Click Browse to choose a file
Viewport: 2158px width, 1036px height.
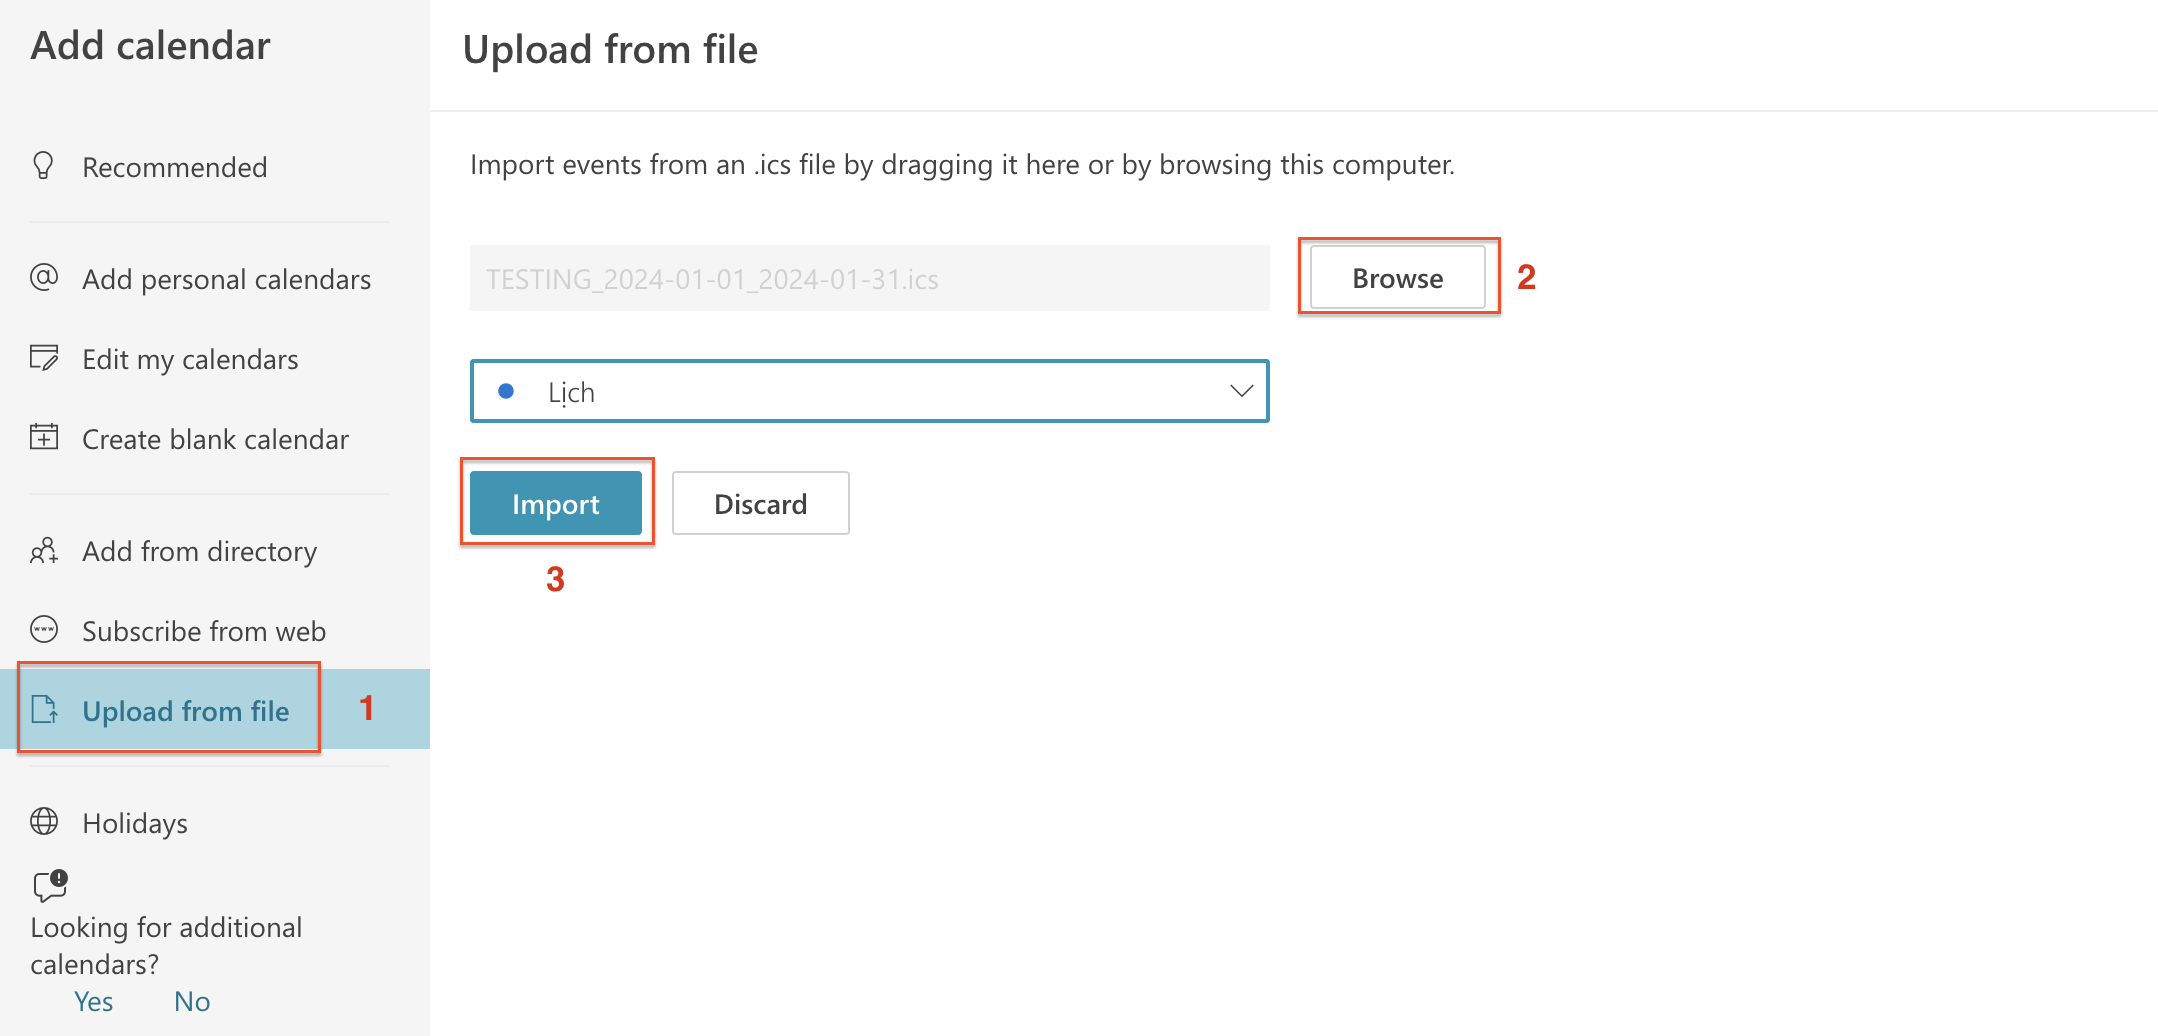click(1397, 278)
